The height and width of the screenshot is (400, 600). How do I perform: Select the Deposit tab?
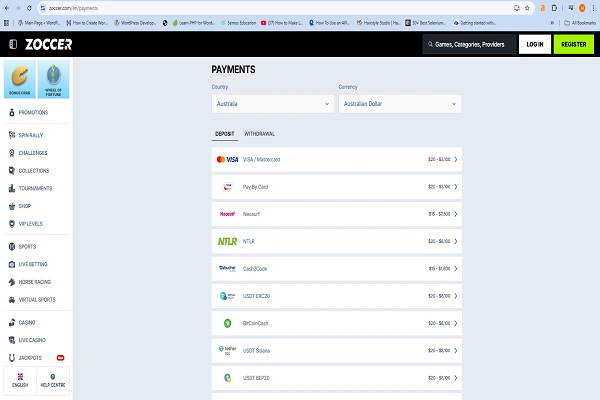[225, 134]
